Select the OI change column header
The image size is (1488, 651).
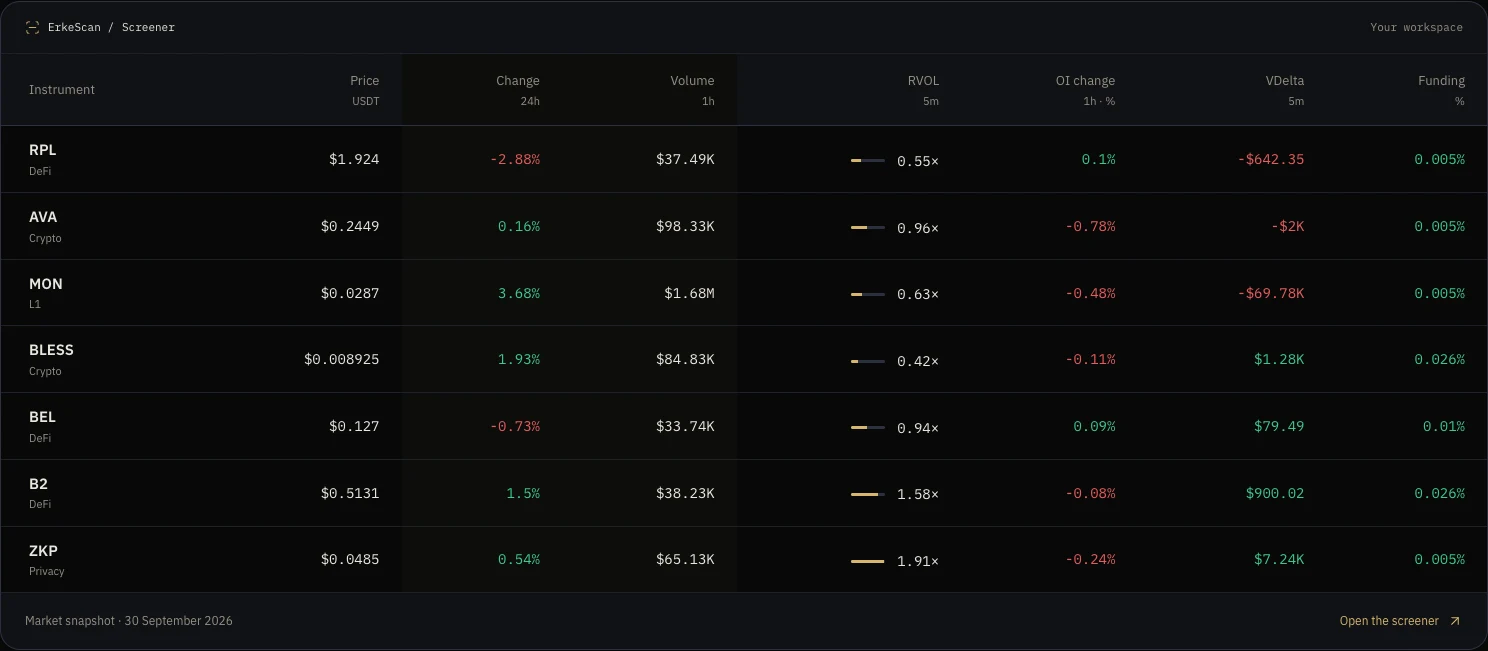[x=1085, y=90]
